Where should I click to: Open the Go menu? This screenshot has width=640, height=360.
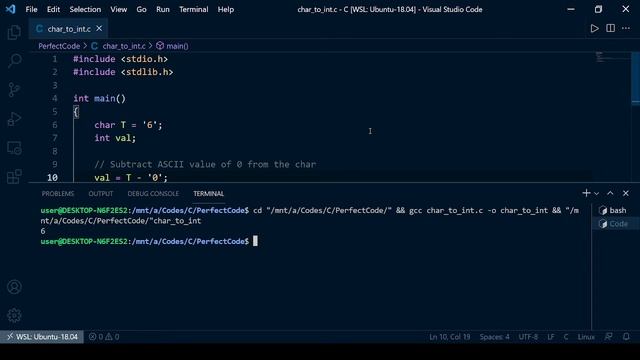141,9
